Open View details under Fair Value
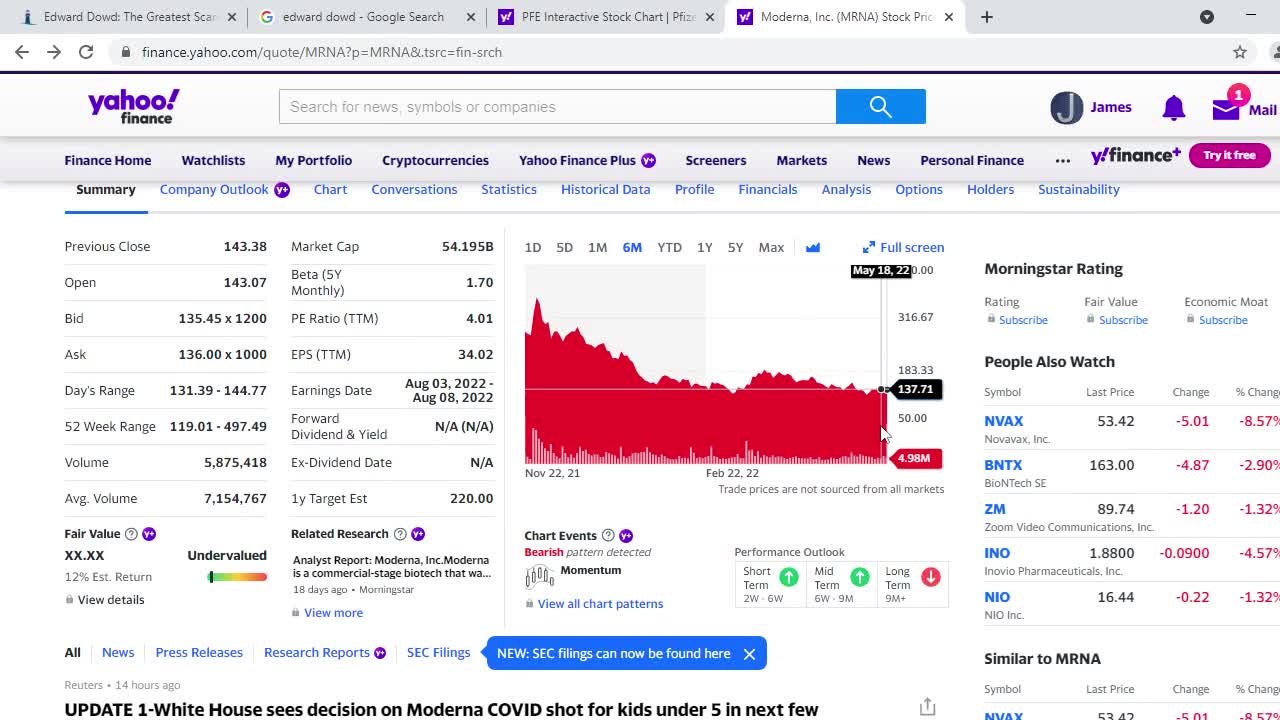The width and height of the screenshot is (1280, 720). pyautogui.click(x=111, y=600)
